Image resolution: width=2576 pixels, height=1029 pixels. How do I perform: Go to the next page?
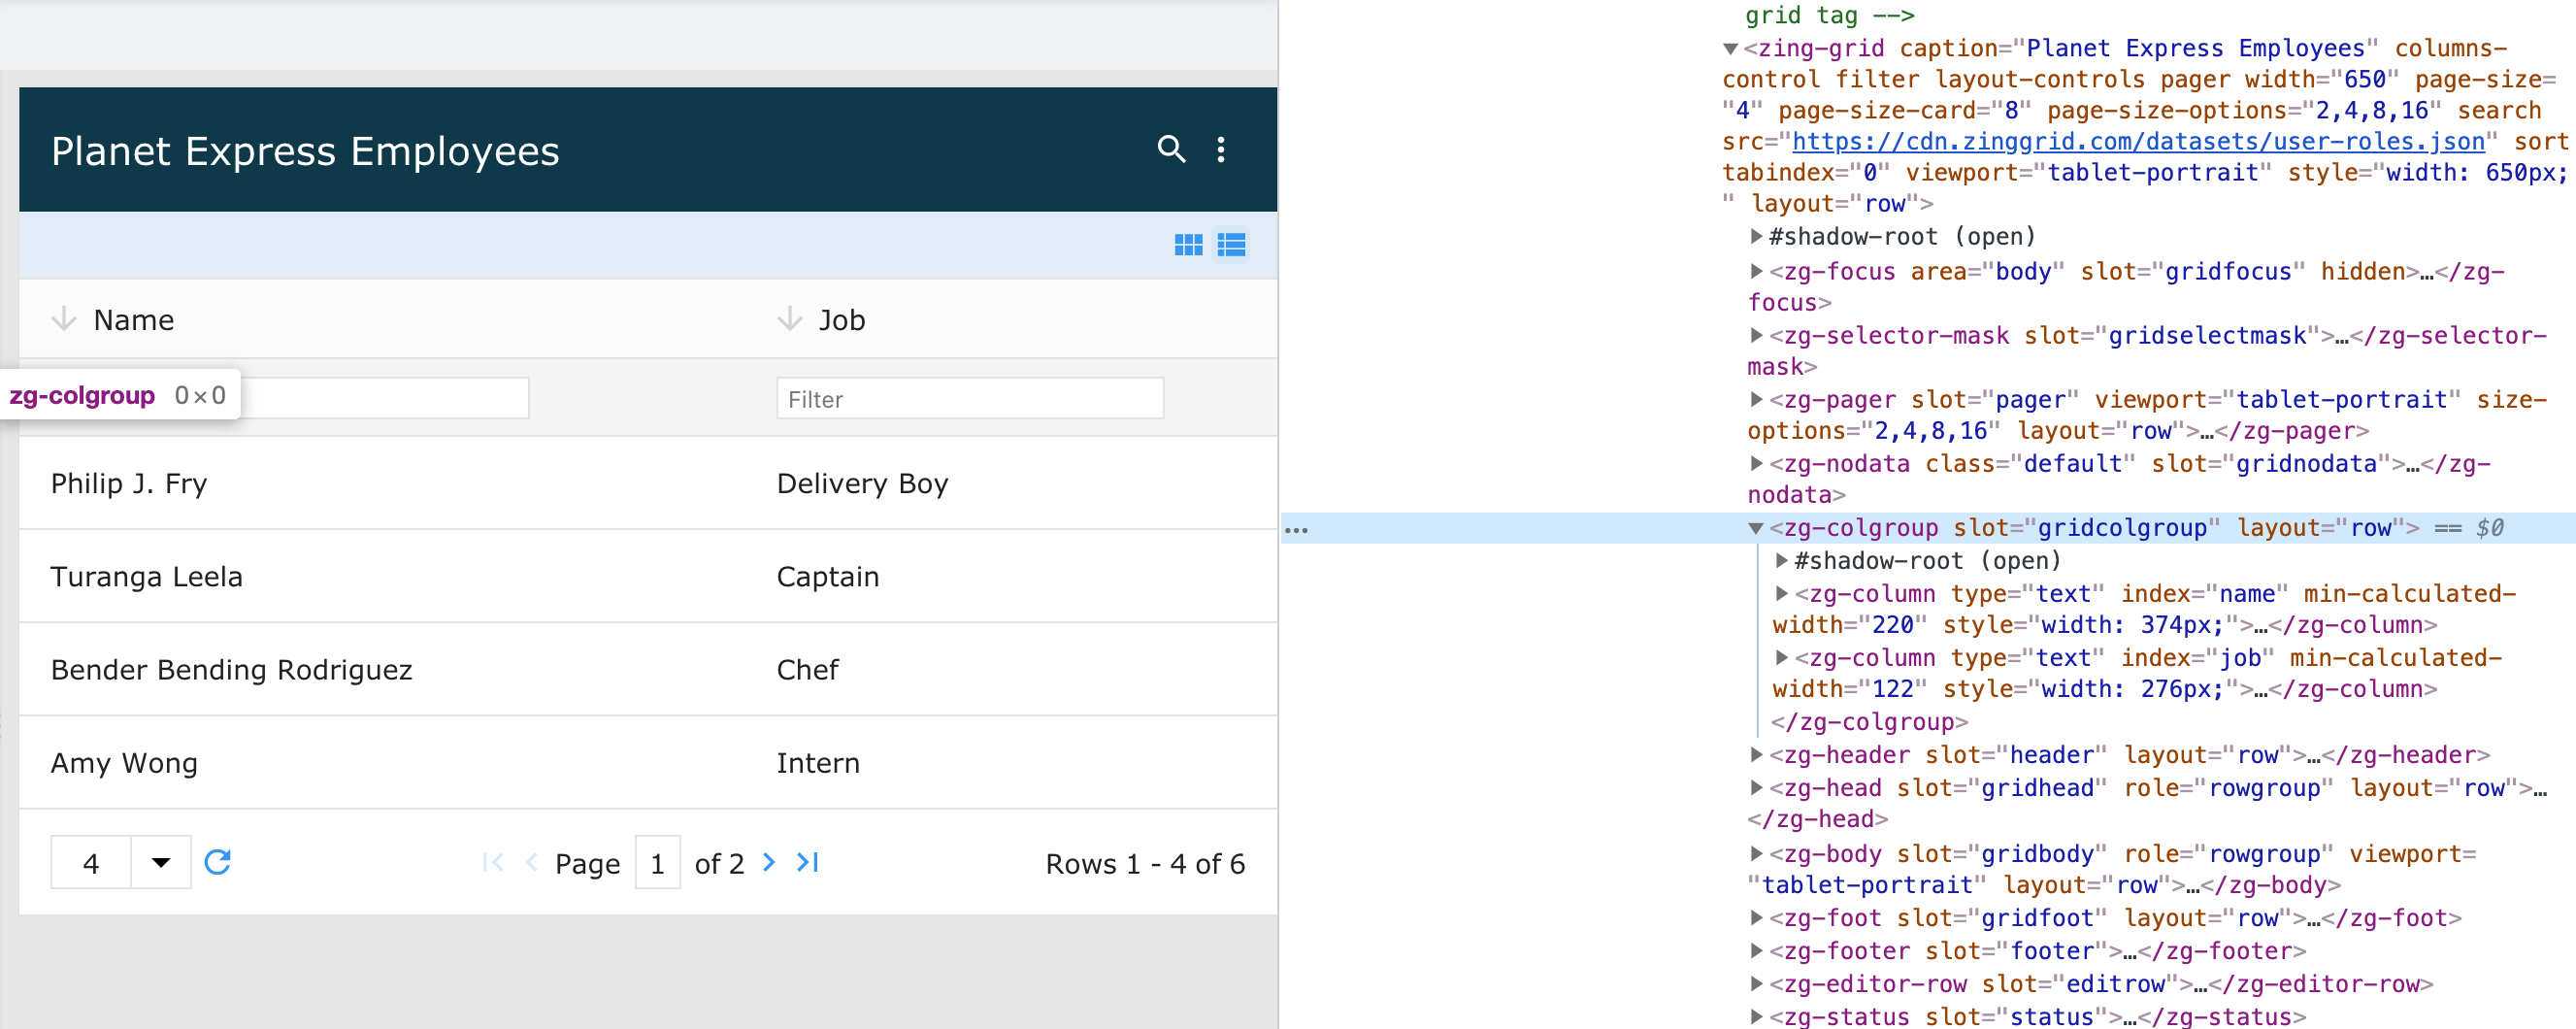coord(768,862)
